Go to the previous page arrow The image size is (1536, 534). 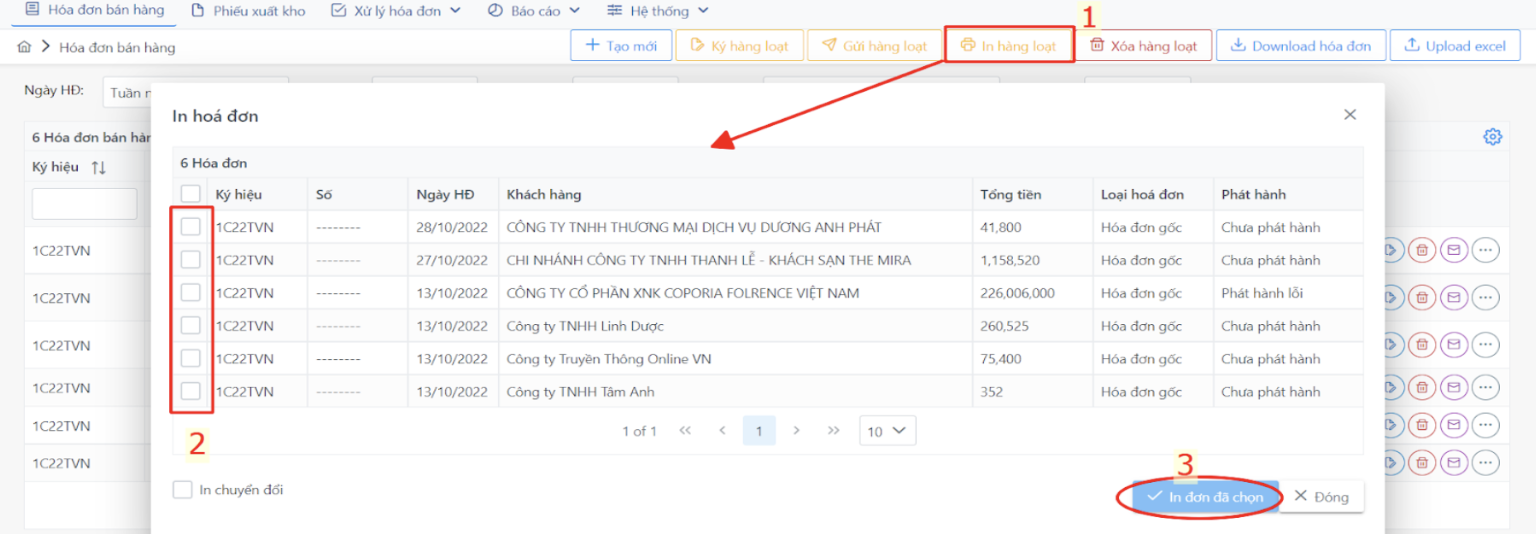pyautogui.click(x=722, y=431)
